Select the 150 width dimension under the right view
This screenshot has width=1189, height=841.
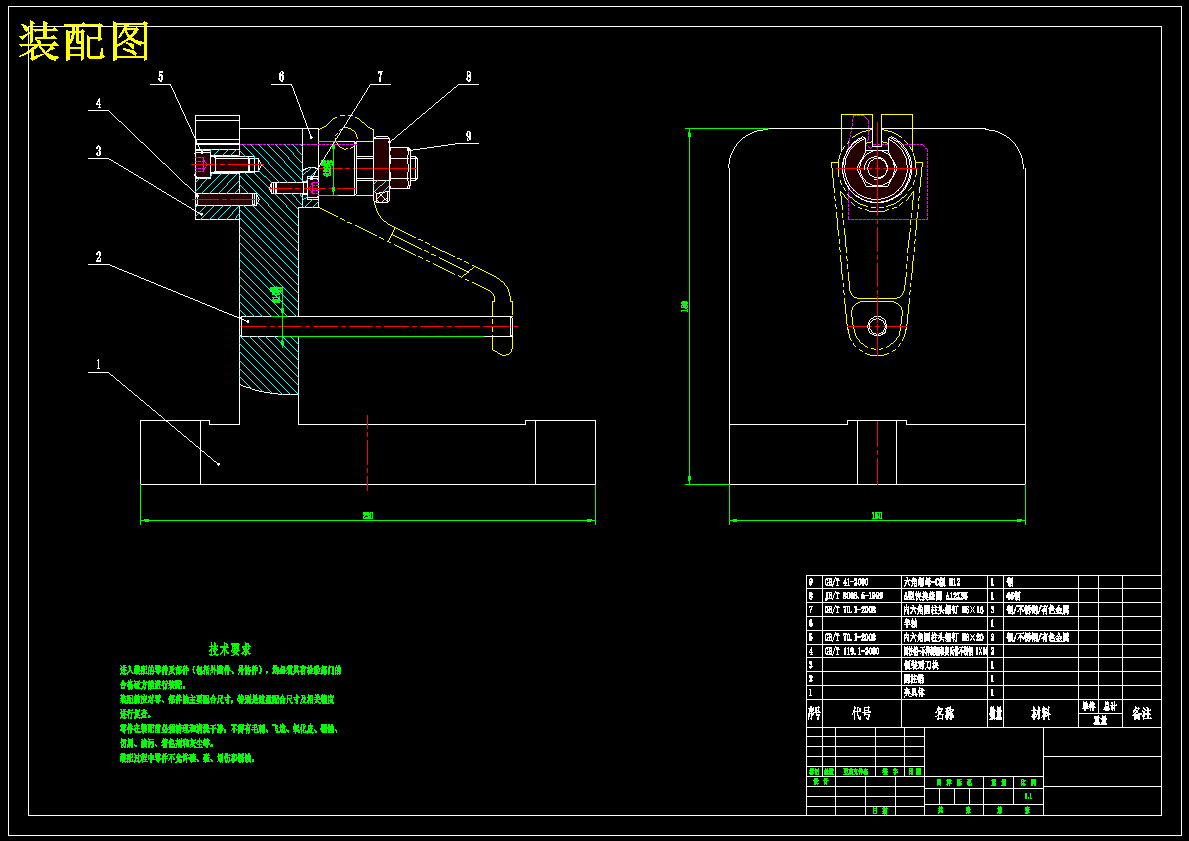(877, 516)
